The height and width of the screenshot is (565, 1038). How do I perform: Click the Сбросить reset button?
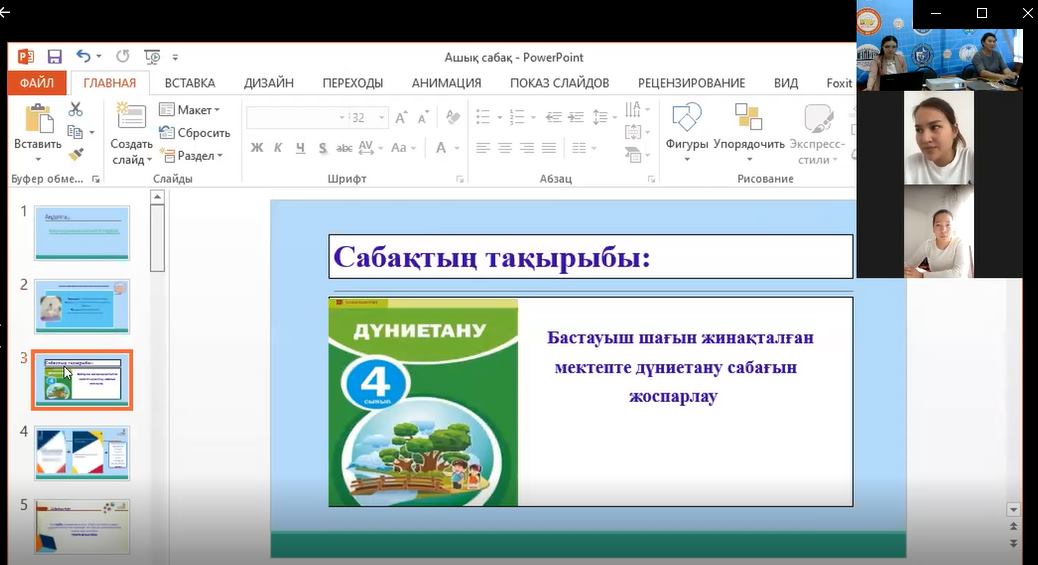click(195, 133)
